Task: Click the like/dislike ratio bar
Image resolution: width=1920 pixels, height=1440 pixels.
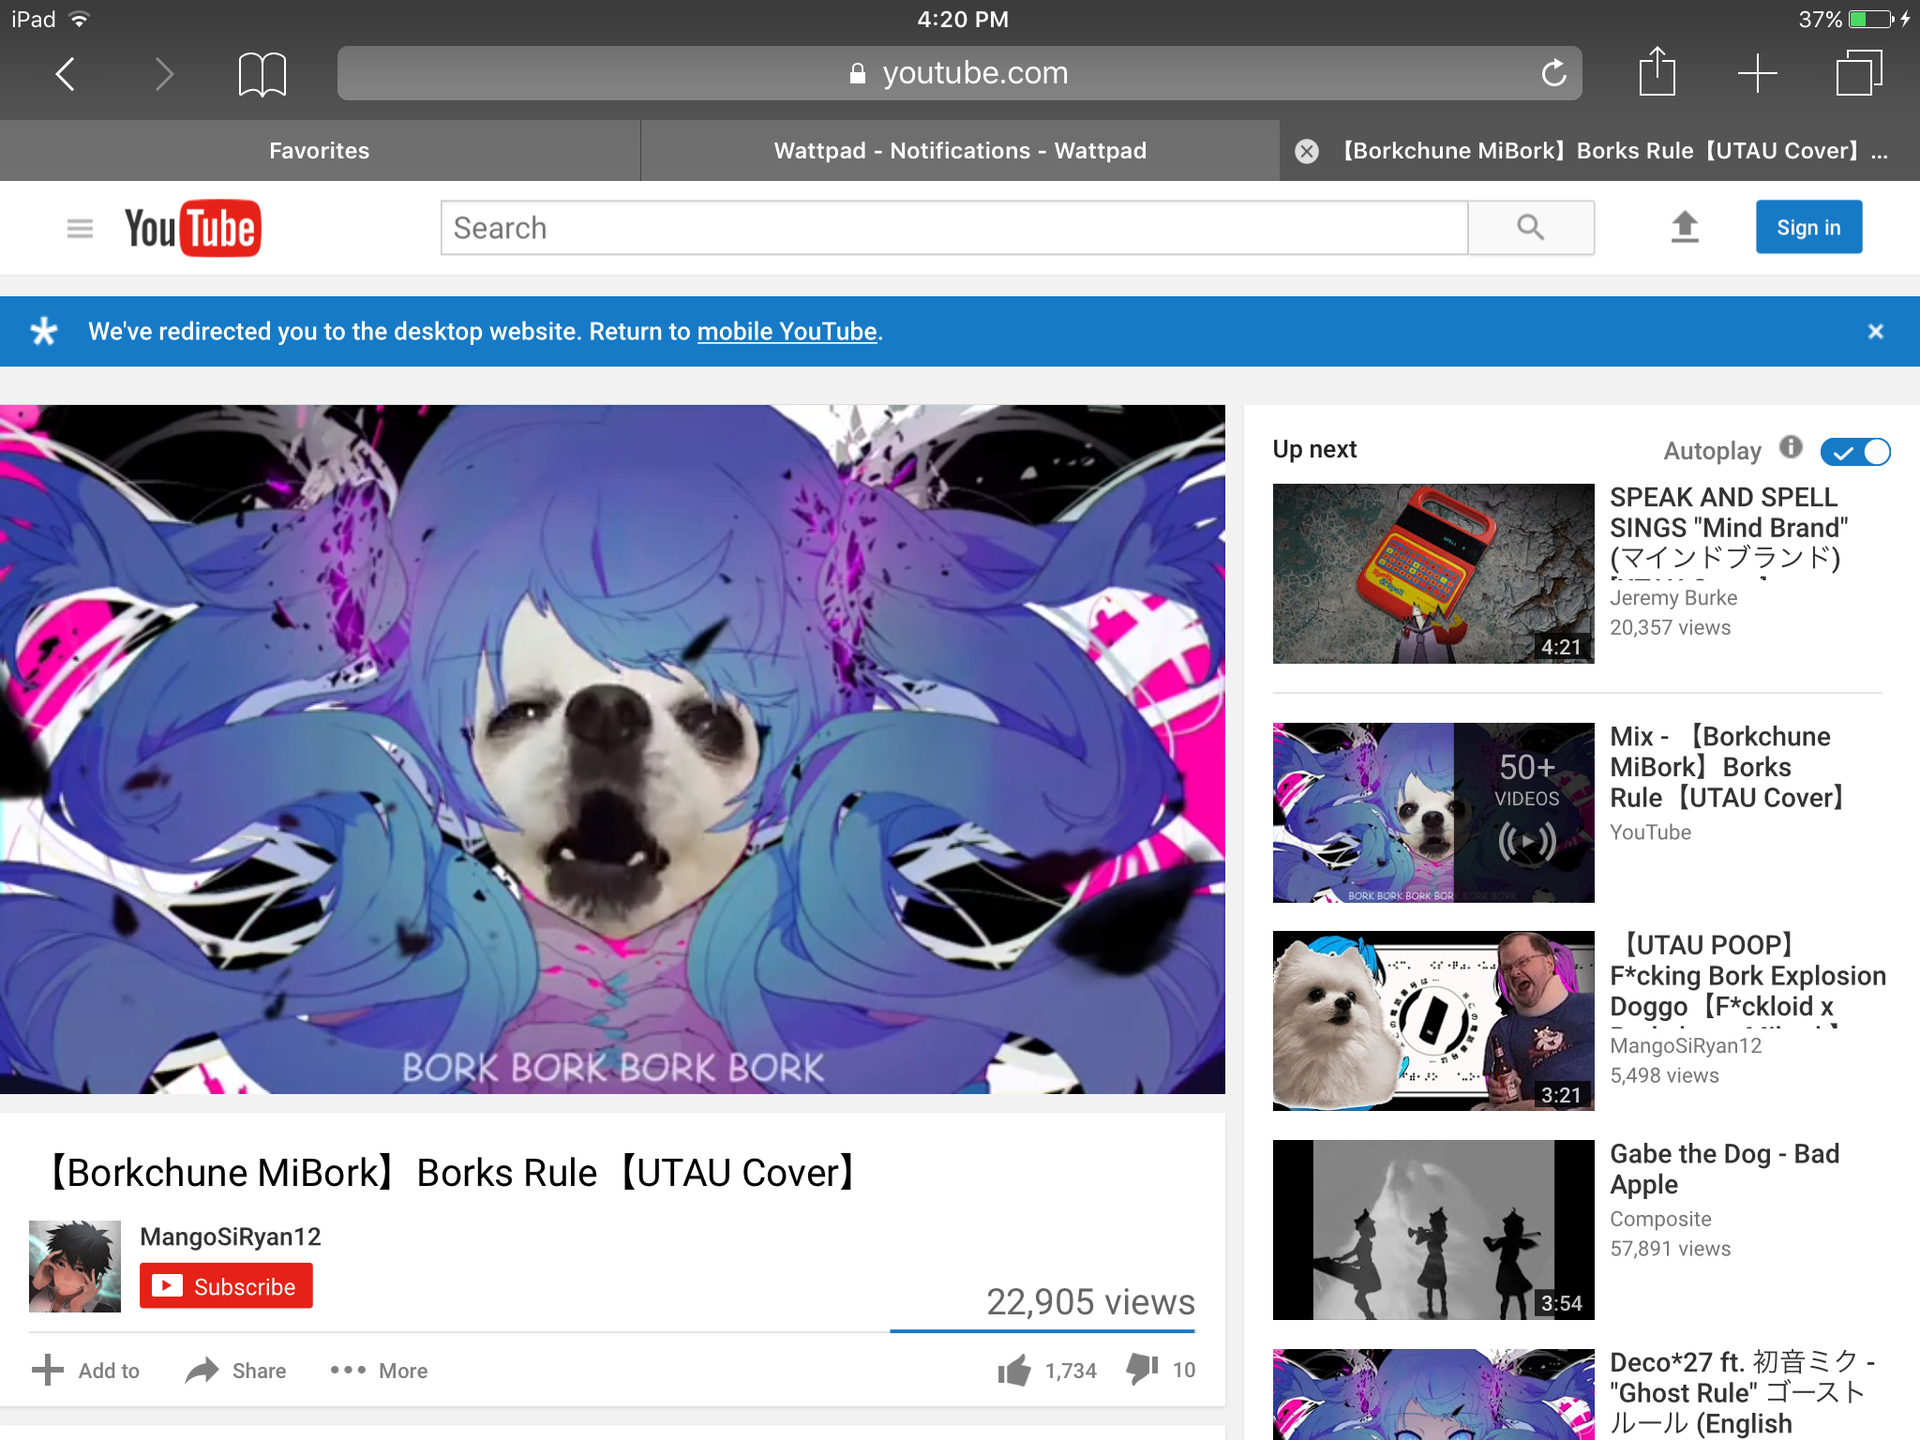Action: pyautogui.click(x=1042, y=1331)
